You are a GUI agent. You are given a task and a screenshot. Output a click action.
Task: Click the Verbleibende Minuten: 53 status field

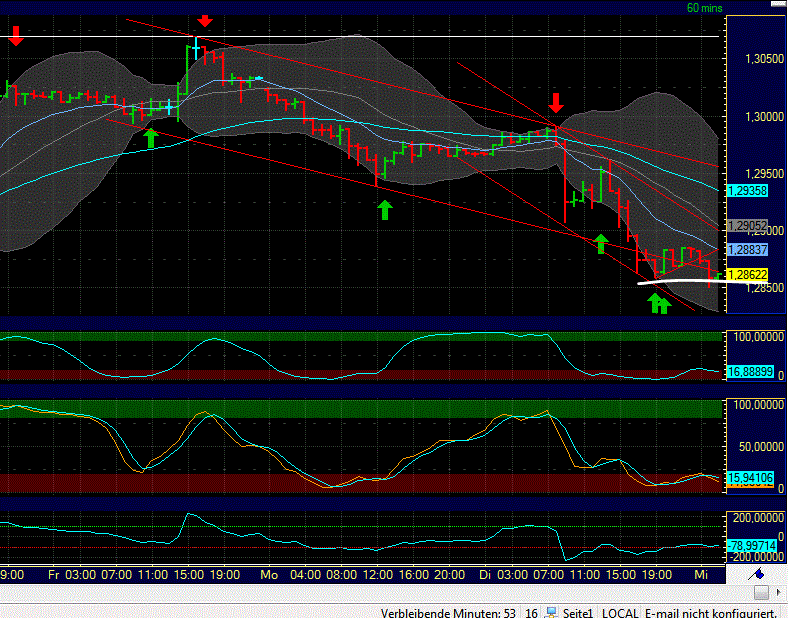(448, 613)
